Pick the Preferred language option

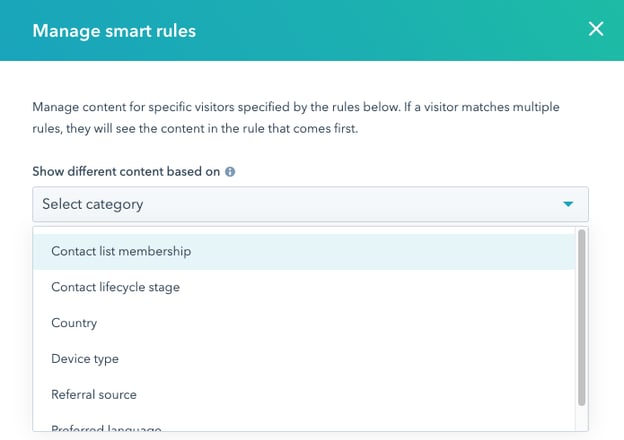click(x=106, y=429)
